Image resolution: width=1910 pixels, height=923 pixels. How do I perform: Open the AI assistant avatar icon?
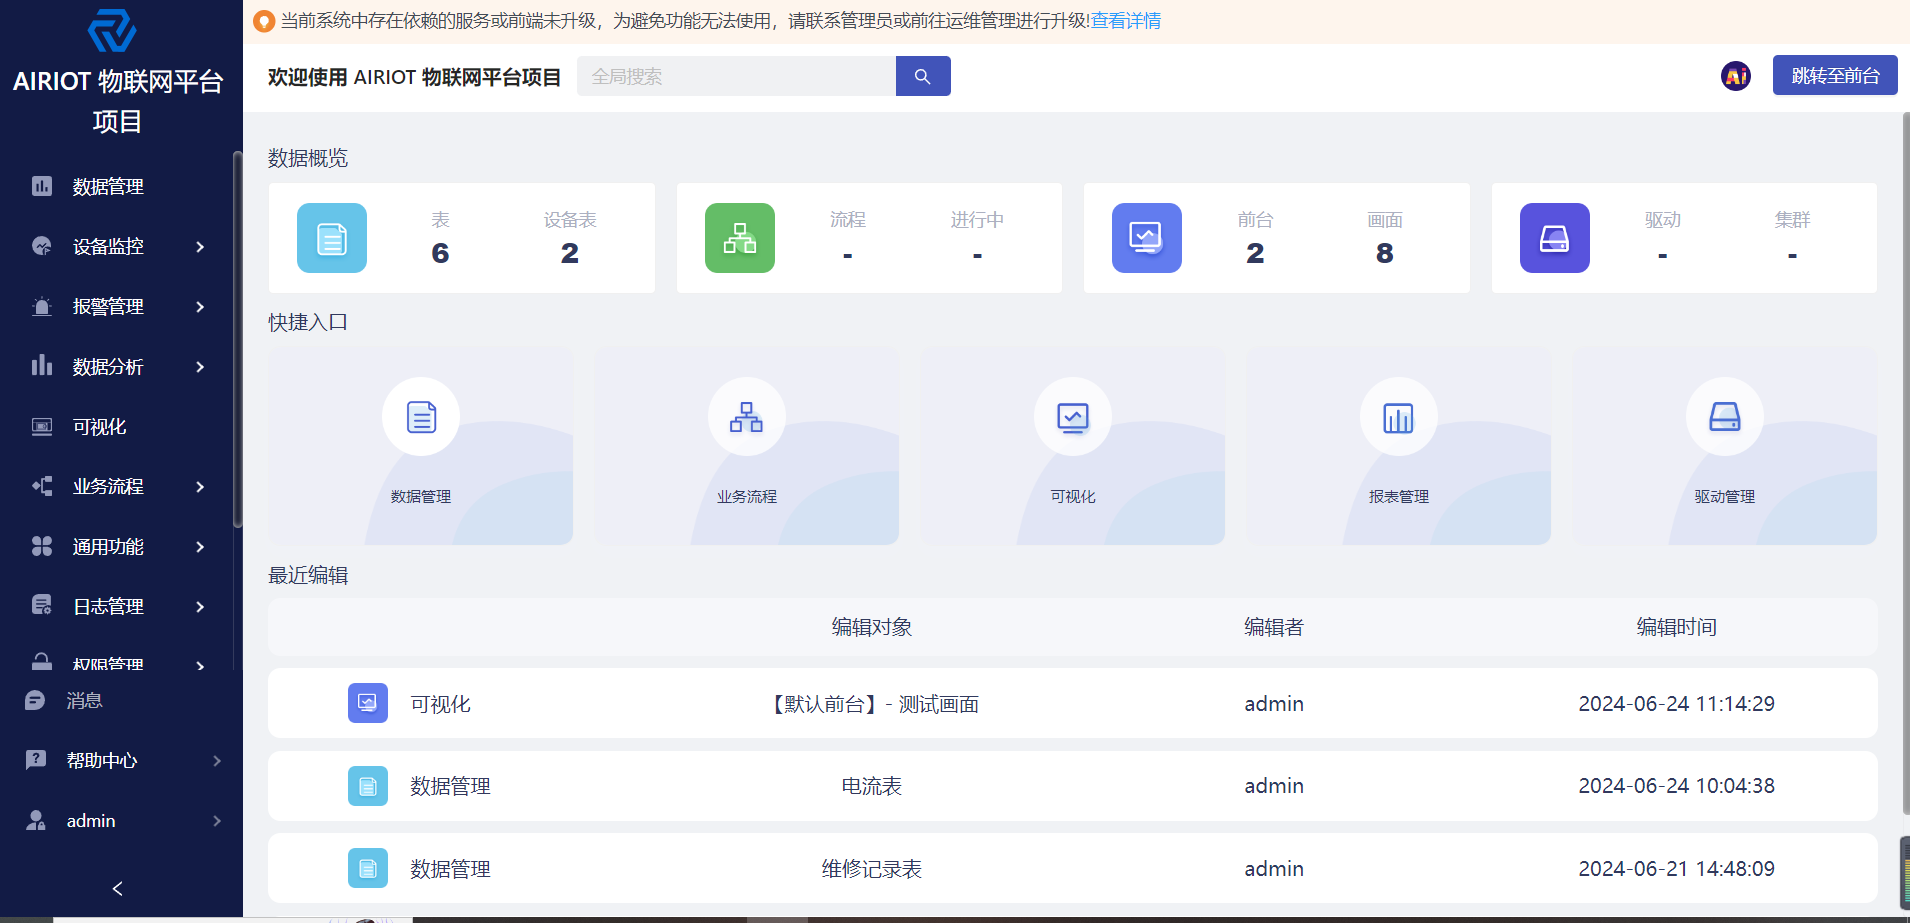[1736, 76]
